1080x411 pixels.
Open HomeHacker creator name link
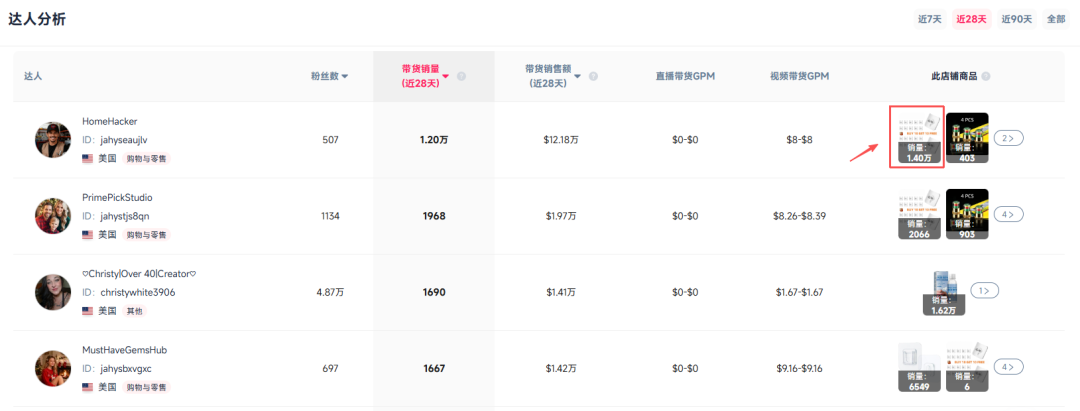click(x=109, y=121)
